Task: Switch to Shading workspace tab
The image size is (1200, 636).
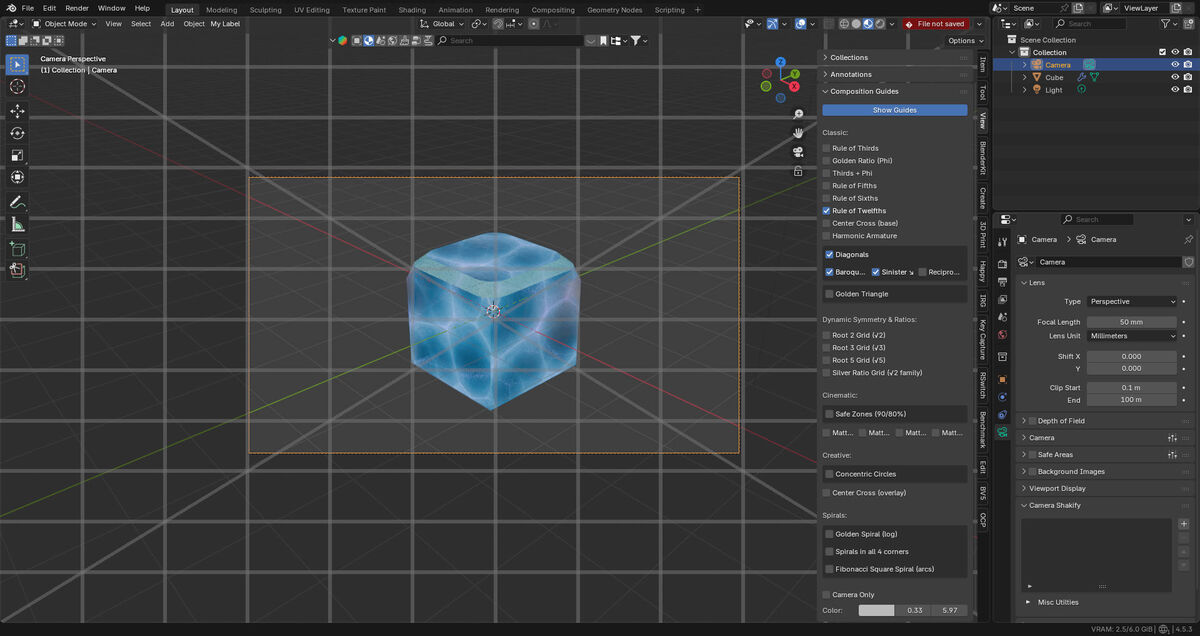Action: tap(412, 10)
